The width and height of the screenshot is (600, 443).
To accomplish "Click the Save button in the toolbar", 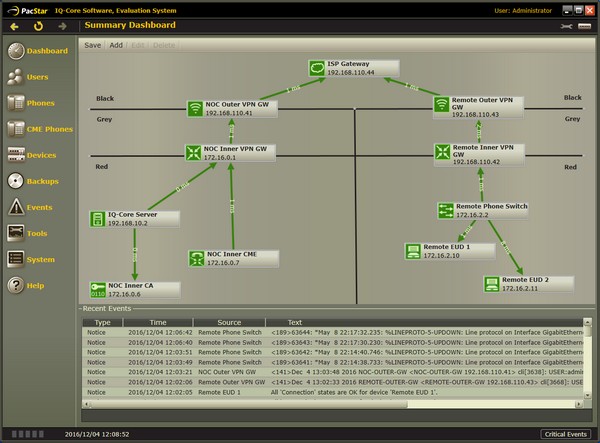I will [x=93, y=45].
